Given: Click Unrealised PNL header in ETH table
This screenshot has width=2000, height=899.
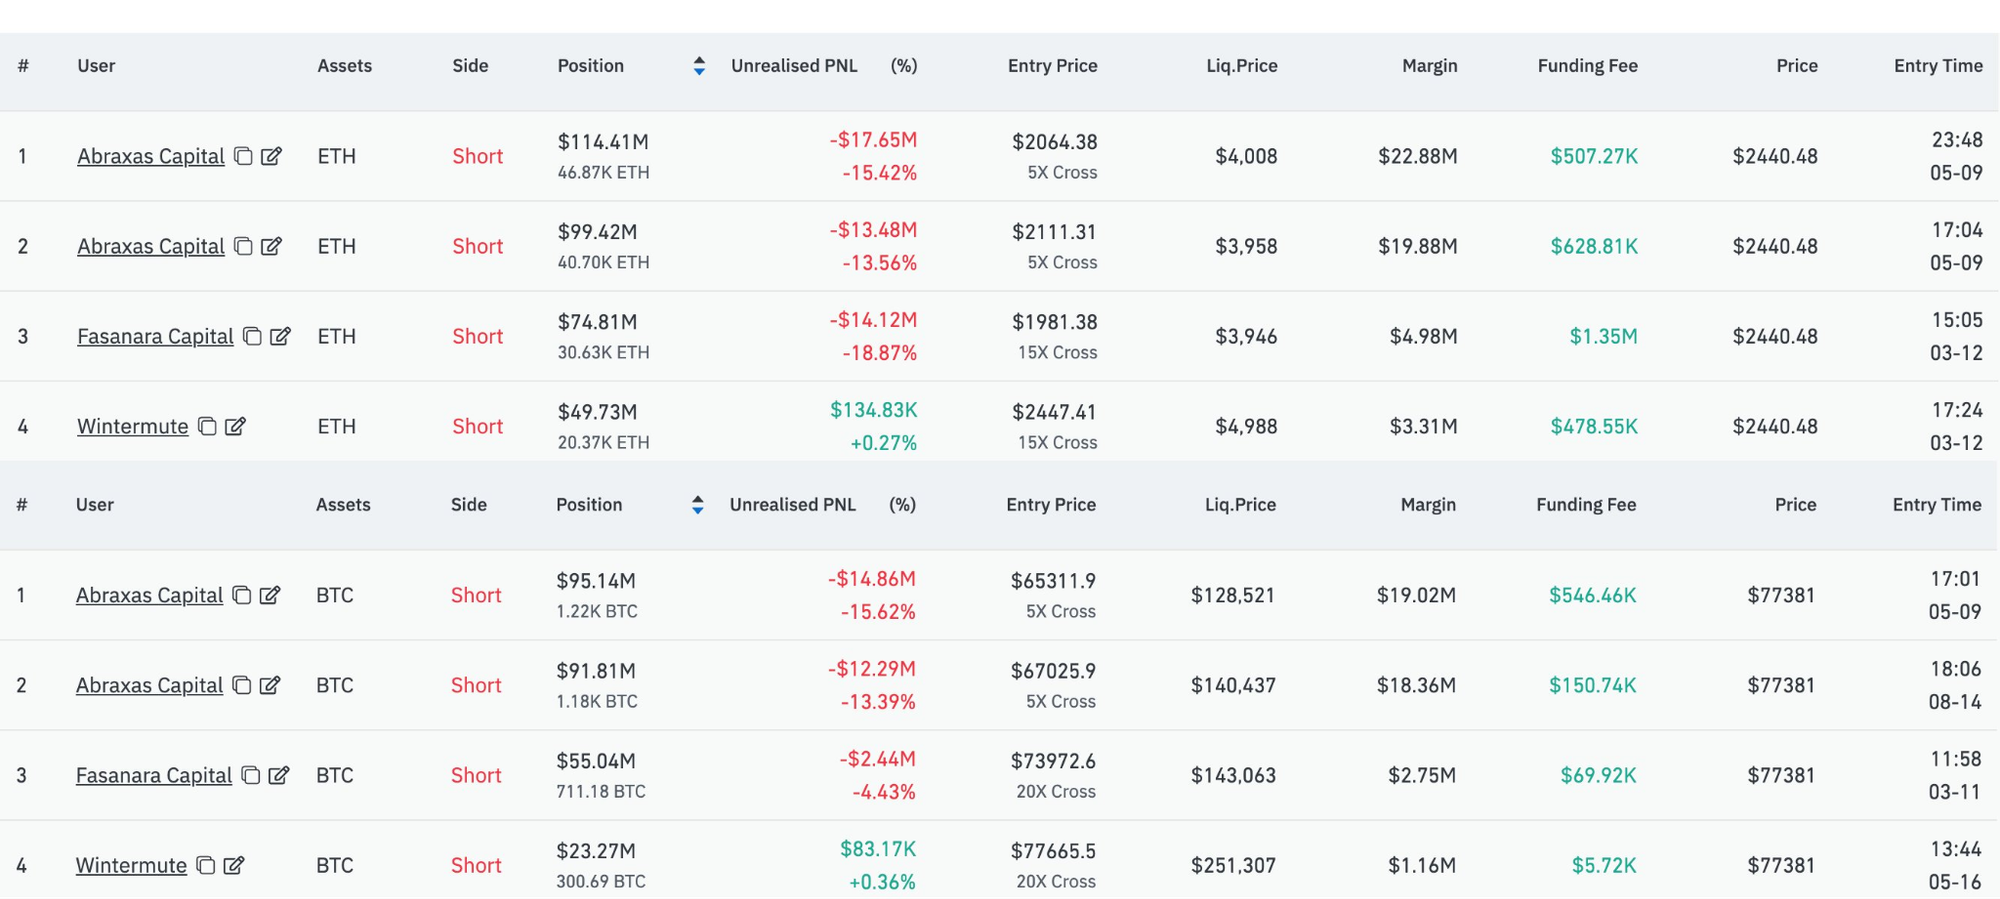Looking at the screenshot, I should click(794, 66).
